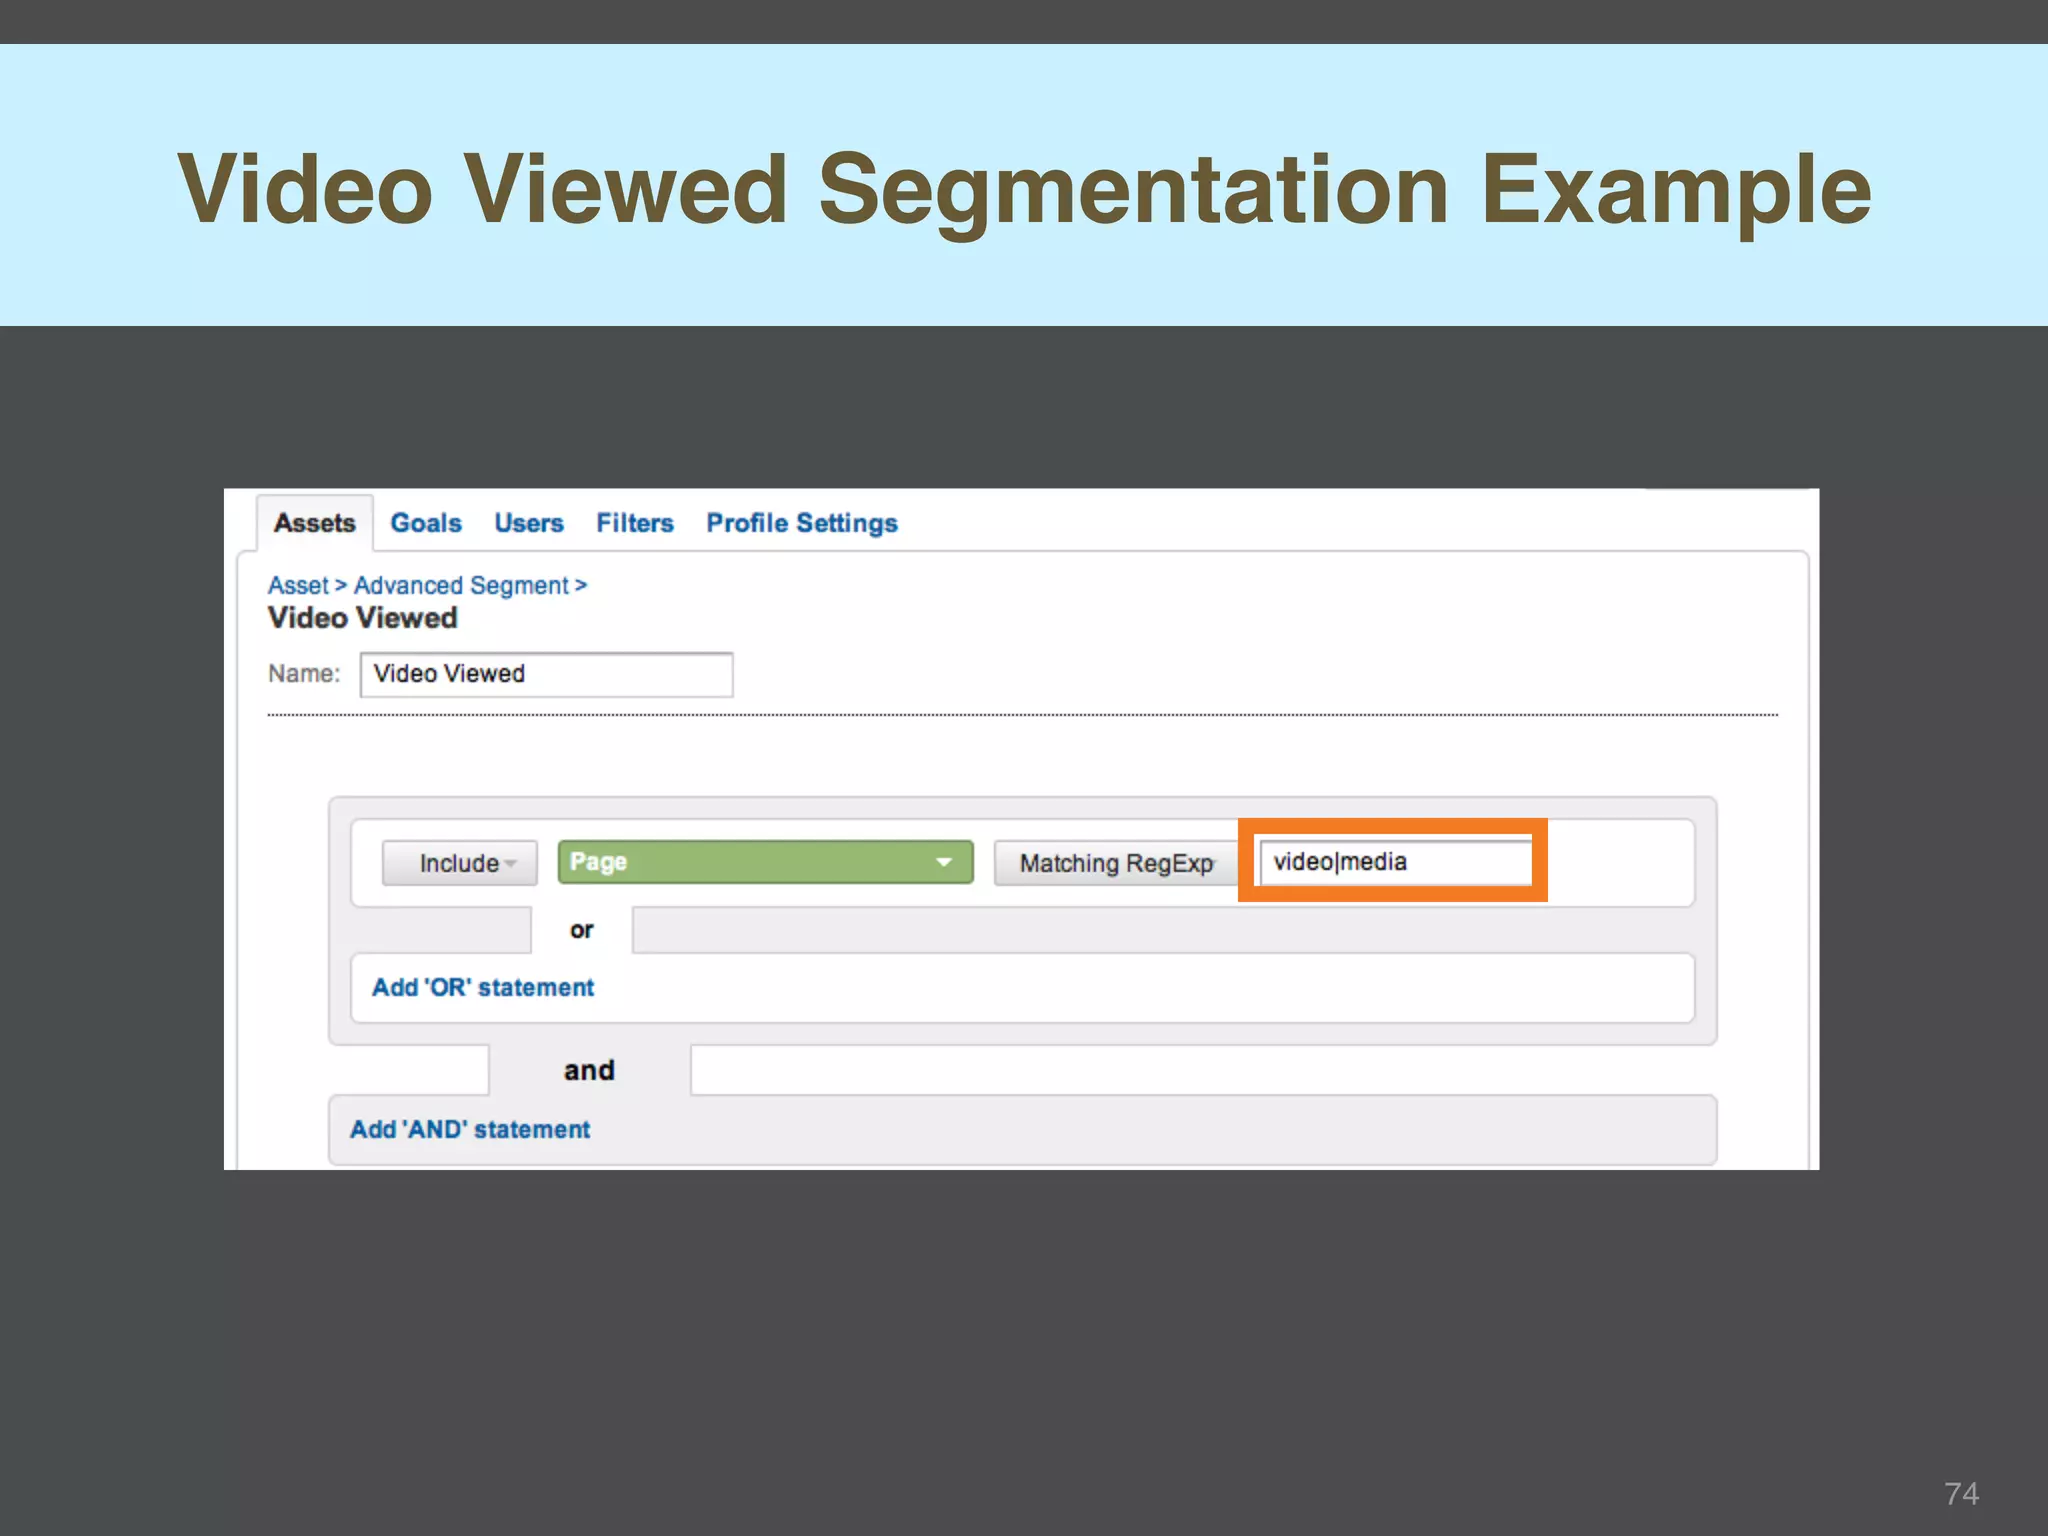This screenshot has height=1536, width=2048.
Task: Click the Video Viewed segment heading
Action: click(363, 618)
